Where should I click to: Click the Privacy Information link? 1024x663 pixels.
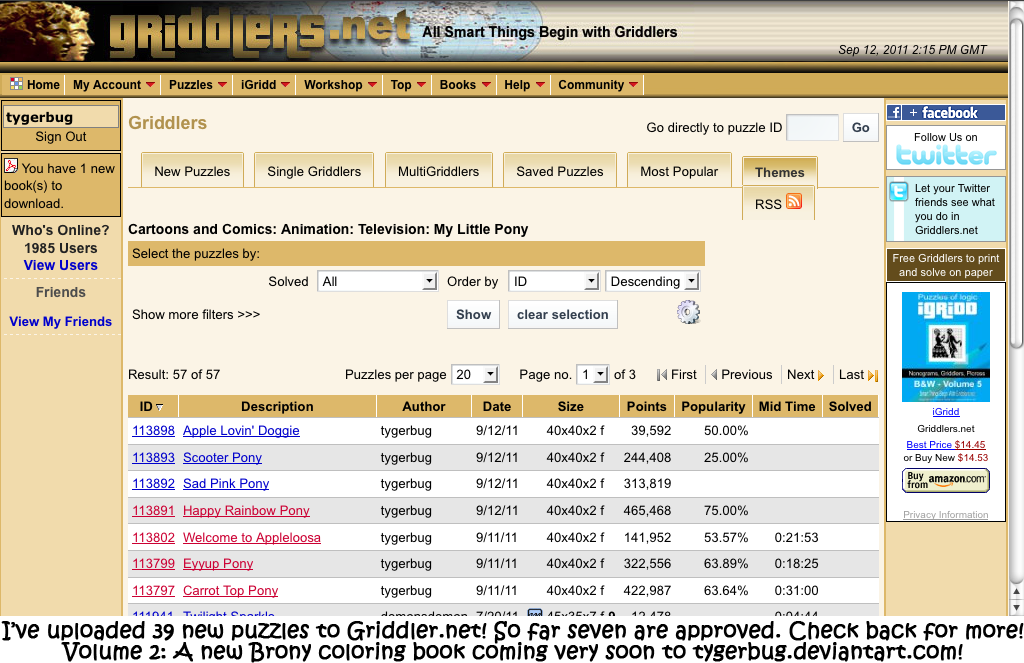946,515
